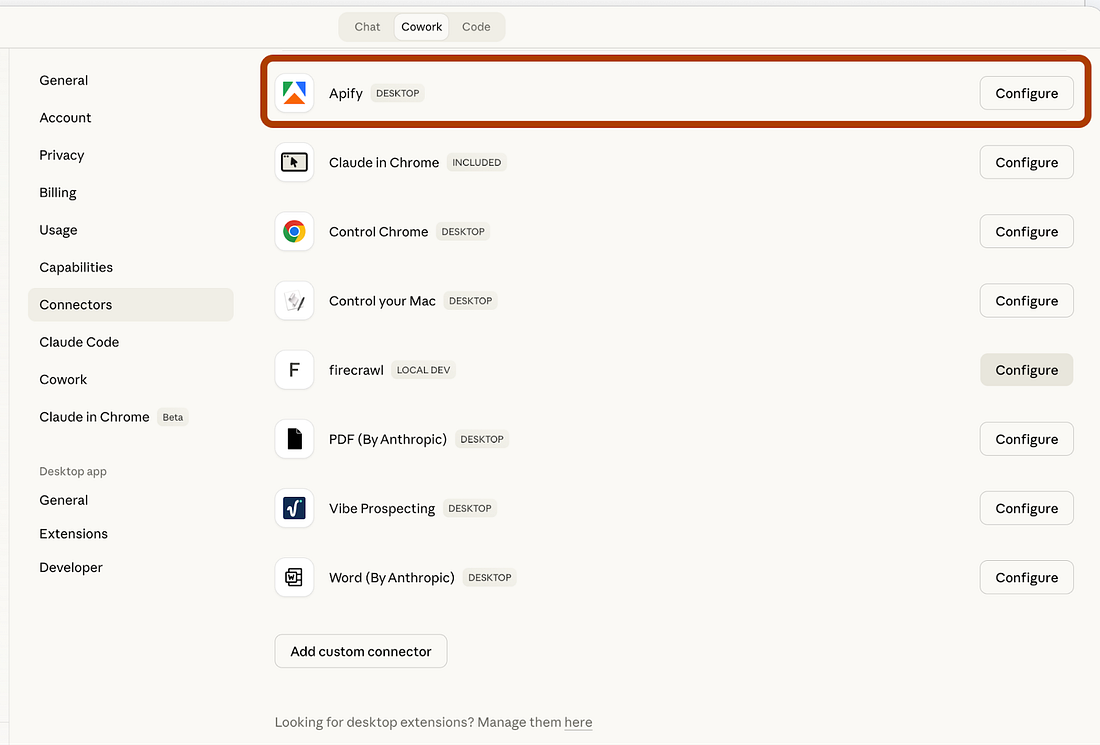Click the firecrawl connector icon

click(x=294, y=369)
